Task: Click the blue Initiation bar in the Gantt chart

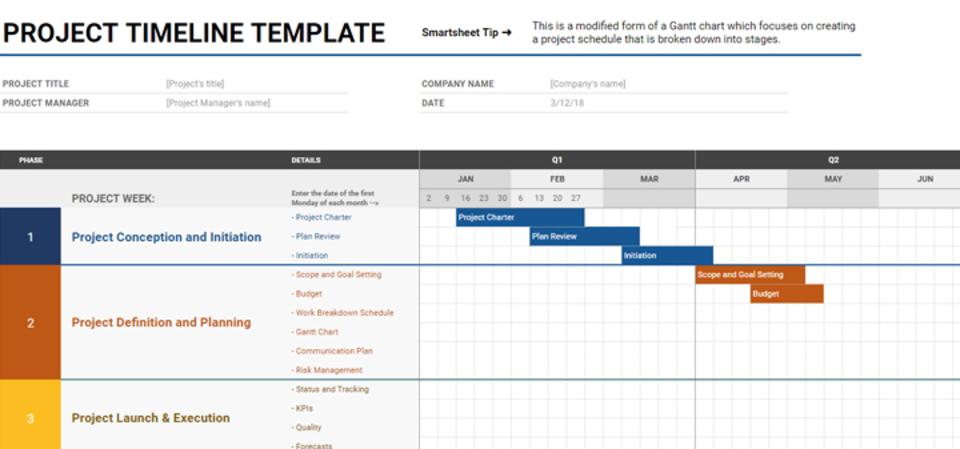Action: (x=667, y=255)
